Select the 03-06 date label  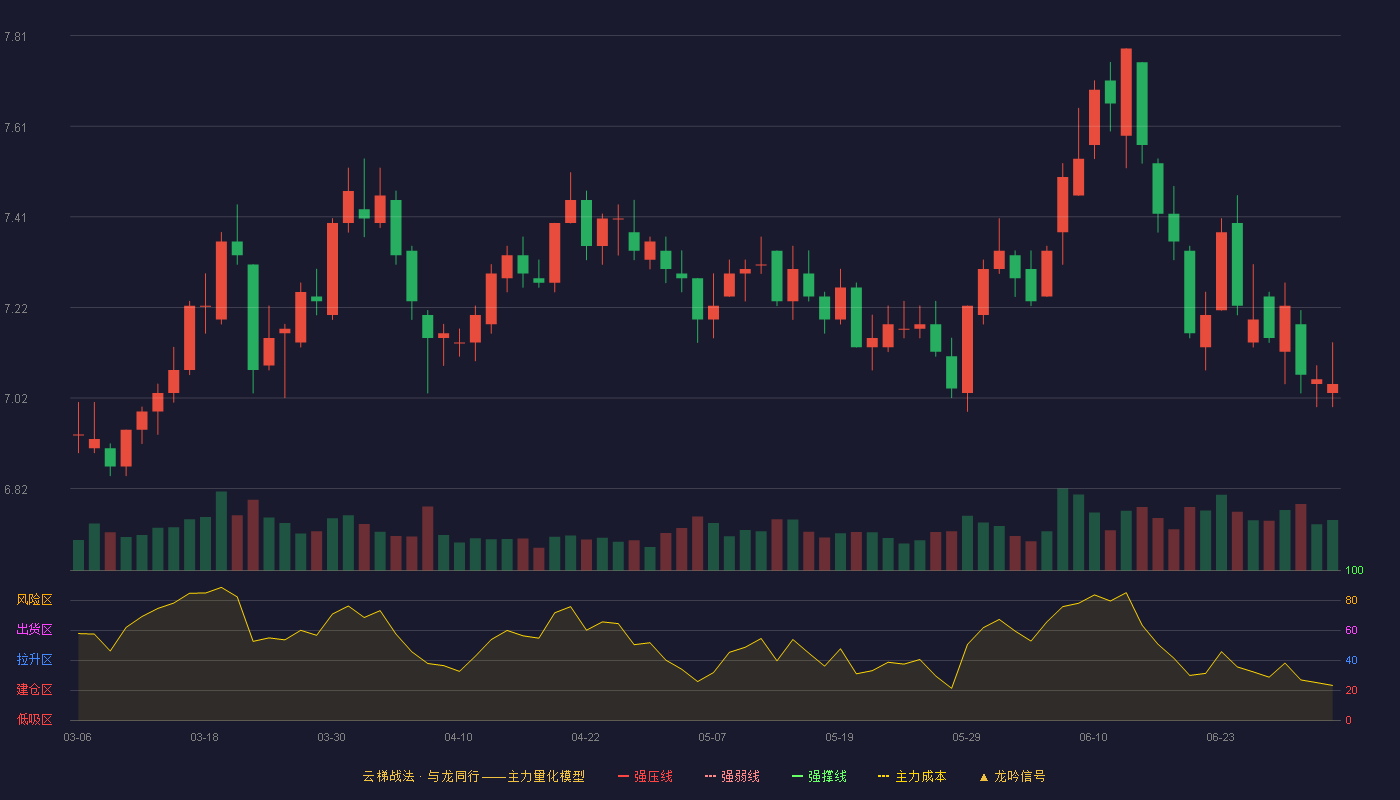click(x=78, y=737)
